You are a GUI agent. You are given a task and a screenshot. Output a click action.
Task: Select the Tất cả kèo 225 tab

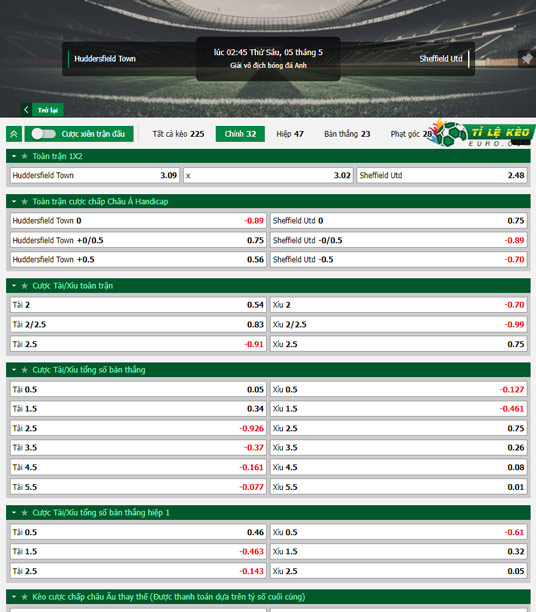pyautogui.click(x=178, y=134)
